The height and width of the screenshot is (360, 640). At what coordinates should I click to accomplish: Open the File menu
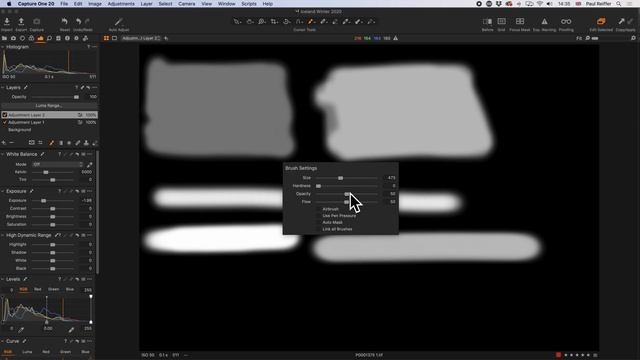[x=64, y=4]
